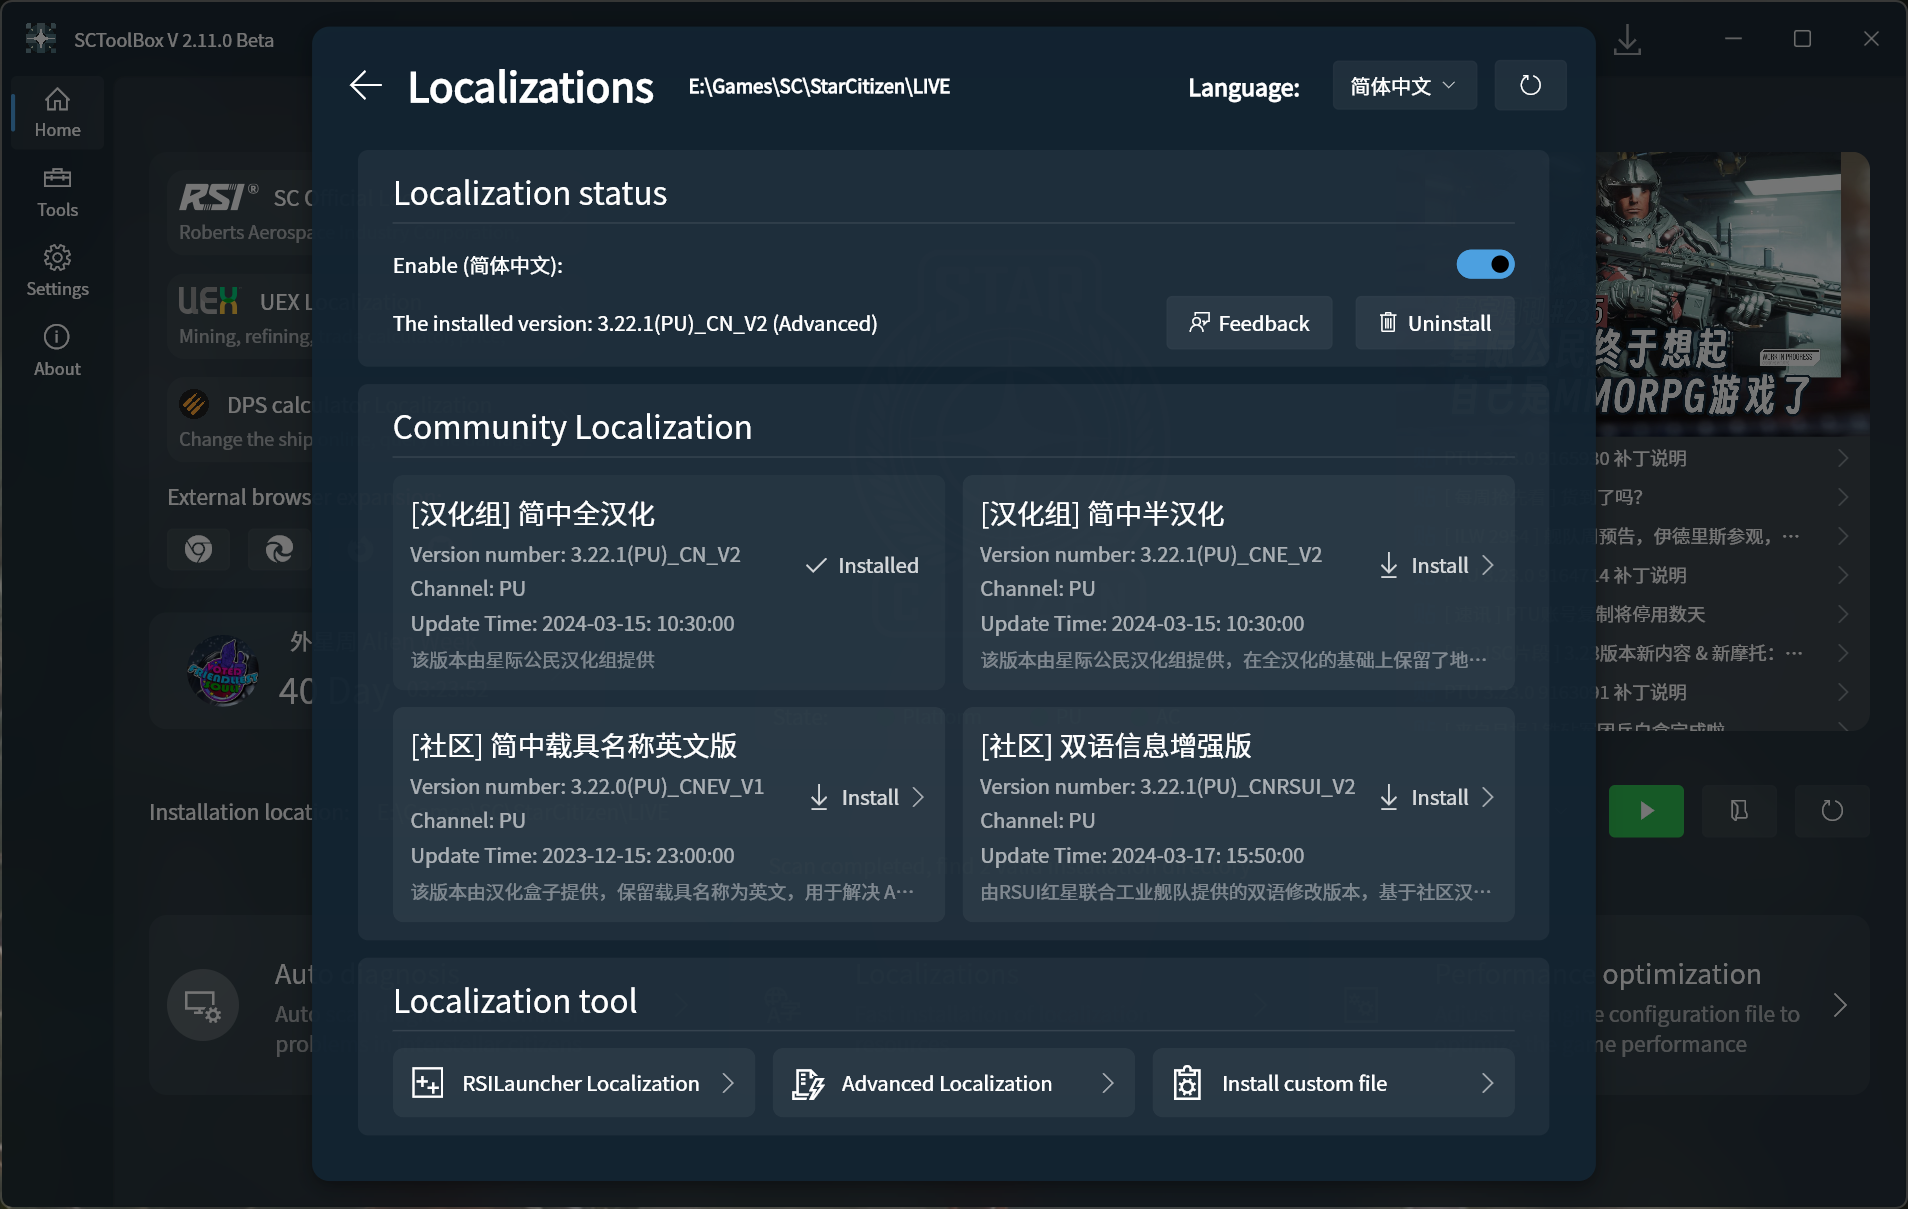Click the icon button right of the green play button

point(1739,811)
